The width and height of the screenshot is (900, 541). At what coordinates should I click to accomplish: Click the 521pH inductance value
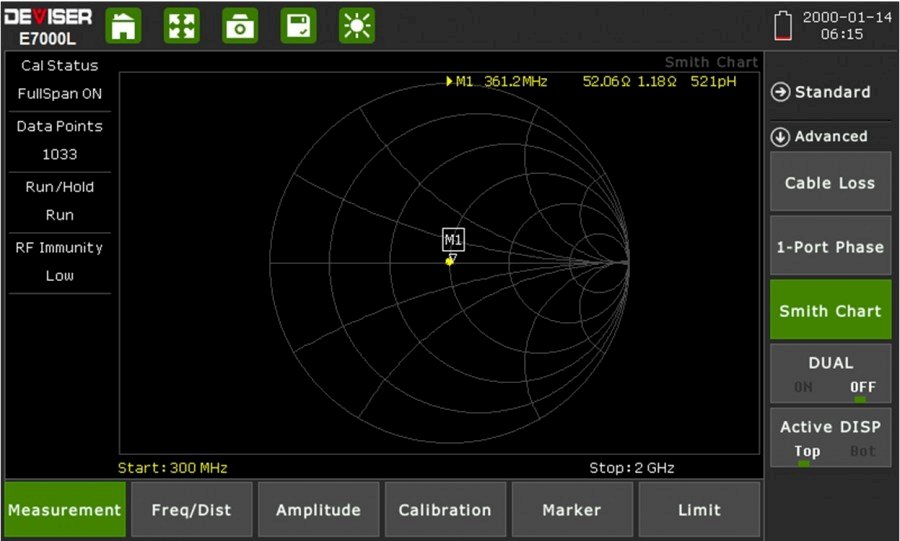point(713,81)
